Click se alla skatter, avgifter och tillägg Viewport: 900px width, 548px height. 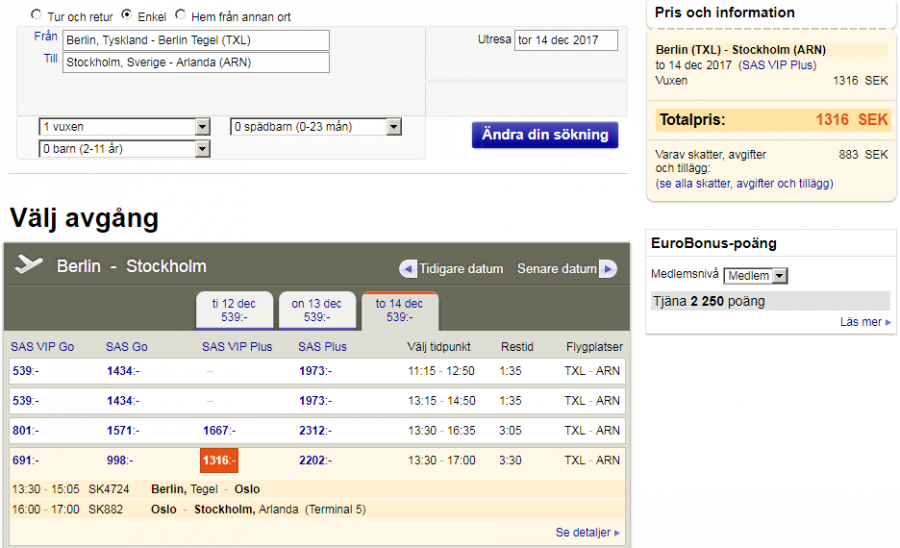click(744, 184)
